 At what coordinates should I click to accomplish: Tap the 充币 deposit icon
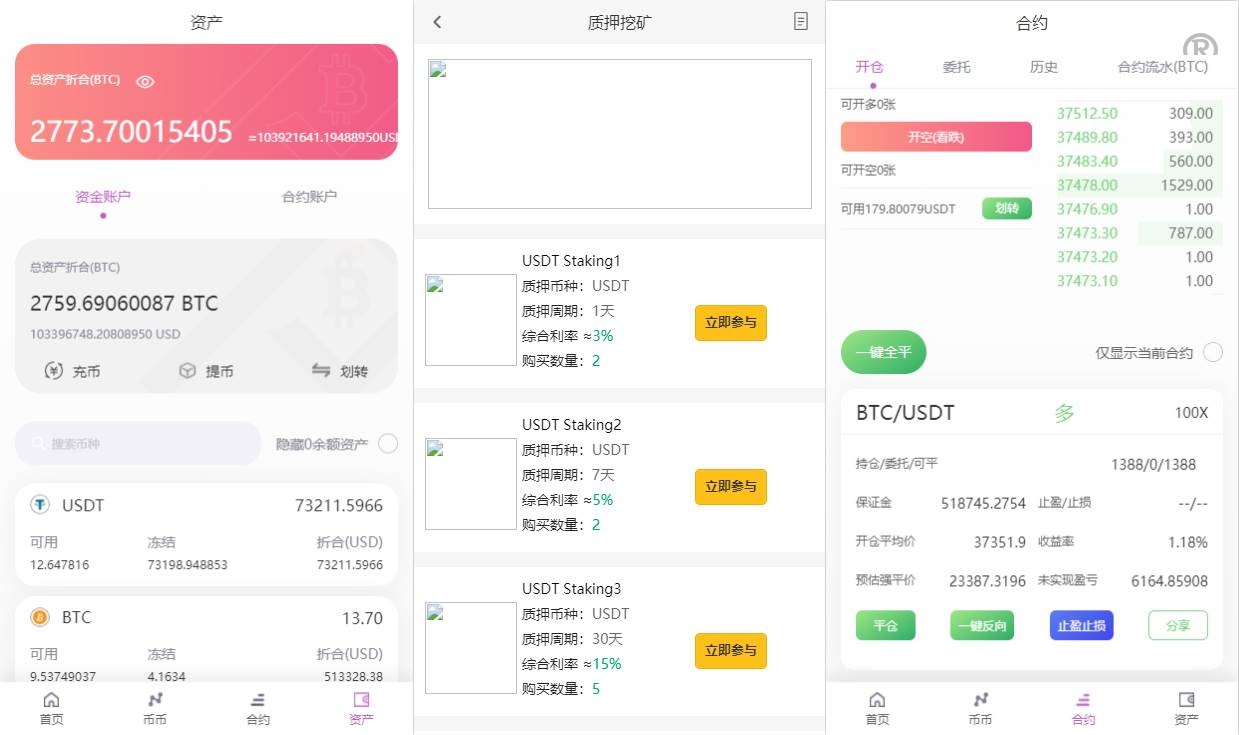point(54,371)
